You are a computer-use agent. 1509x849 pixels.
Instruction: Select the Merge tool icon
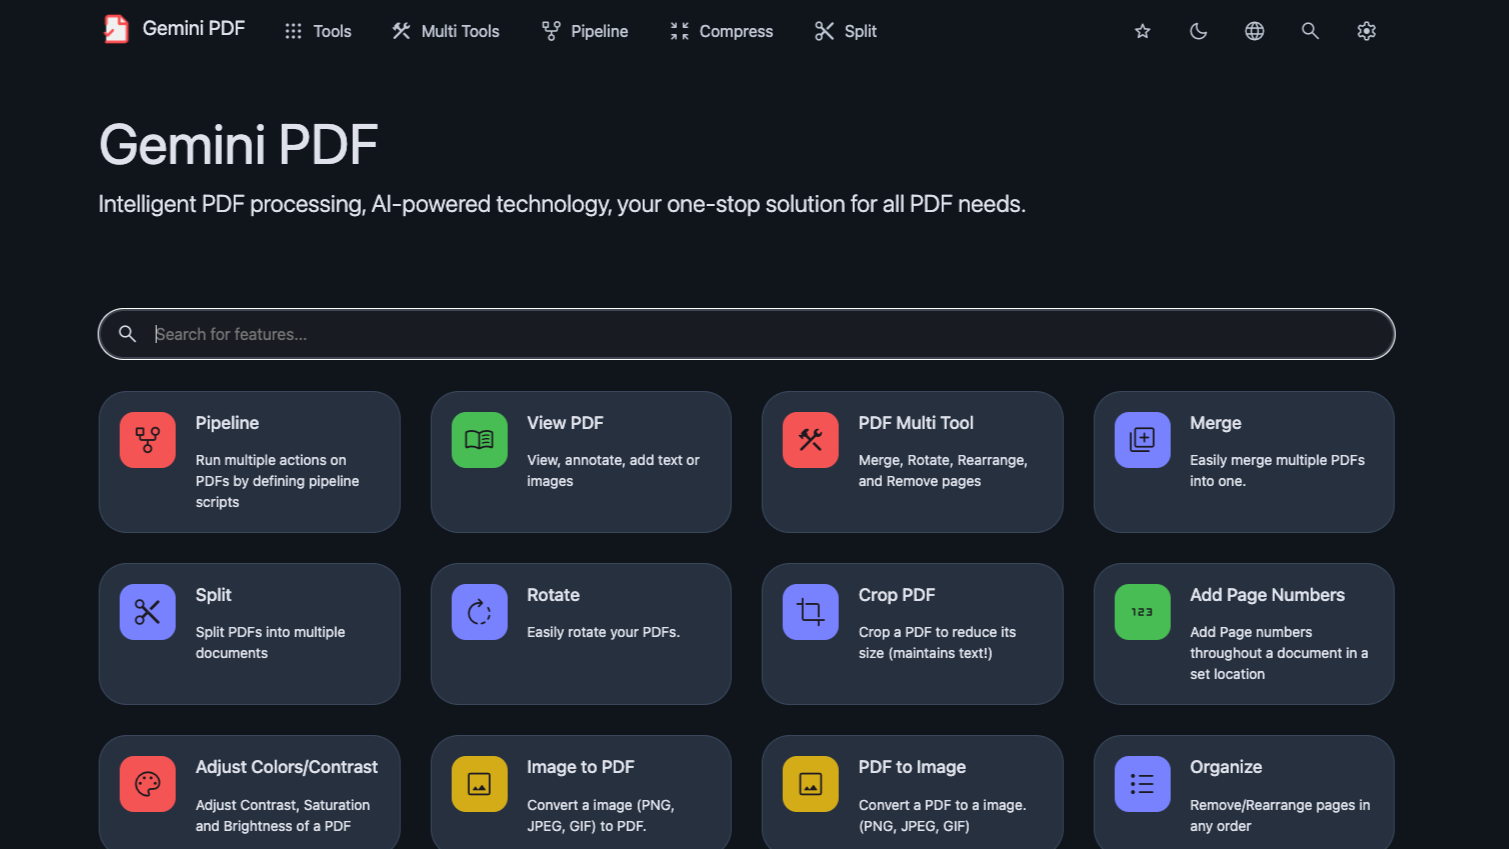click(x=1142, y=439)
